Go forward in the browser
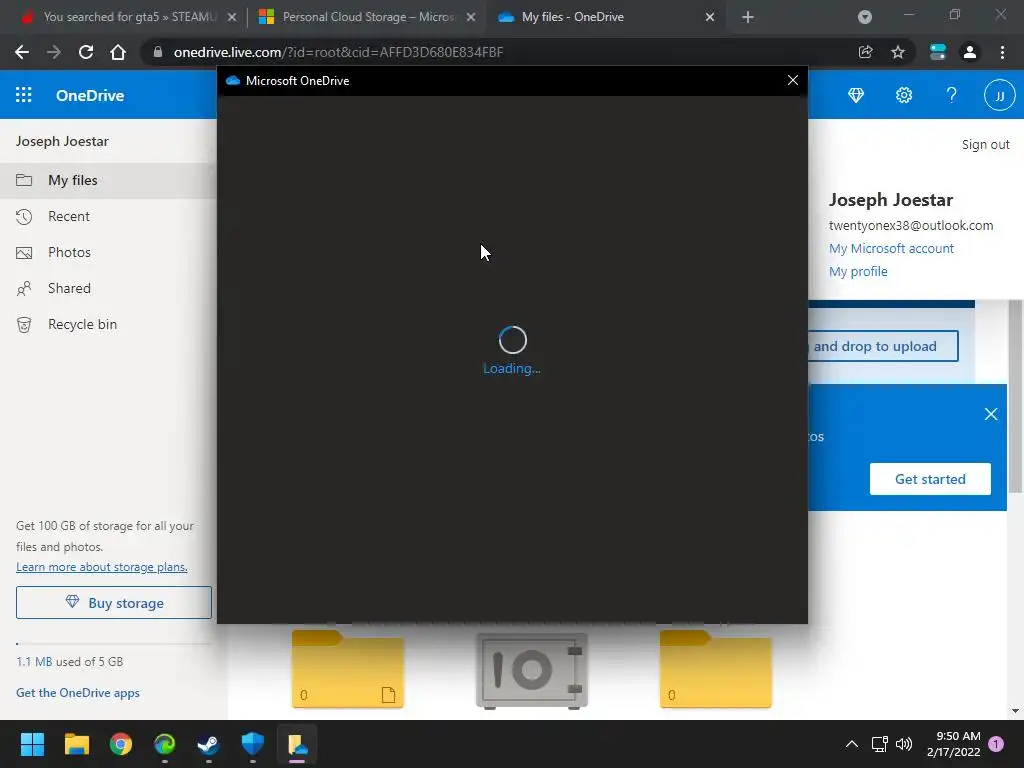 54,52
